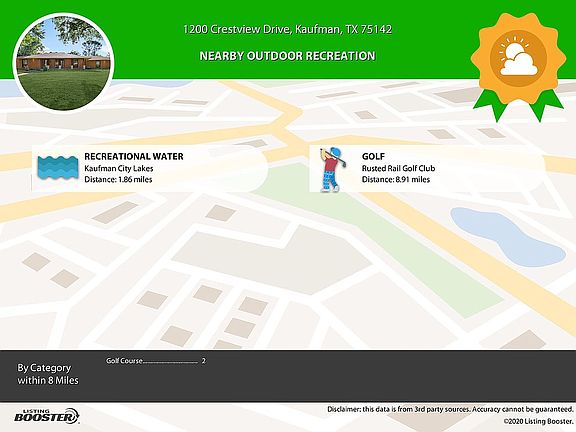Image resolution: width=576 pixels, height=432 pixels.
Task: Click the sun and cloud badge icon
Action: click(518, 59)
